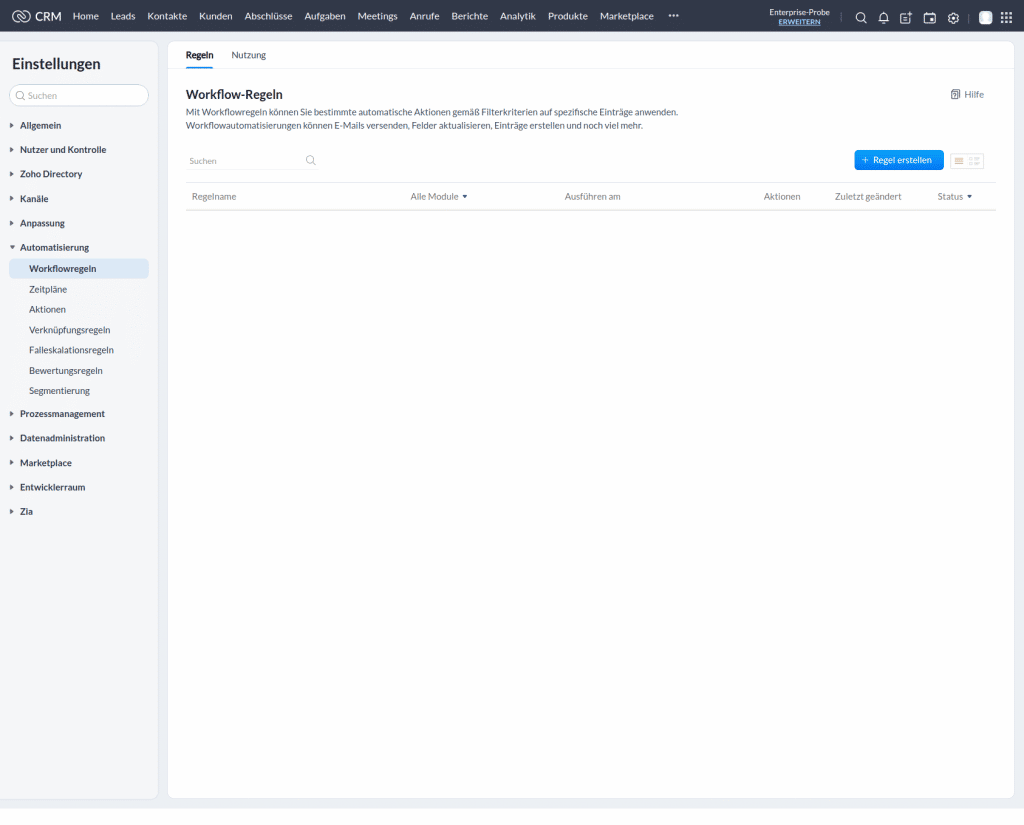Open the Zoho apps grid menu
This screenshot has width=1024, height=825.
[x=1007, y=17]
